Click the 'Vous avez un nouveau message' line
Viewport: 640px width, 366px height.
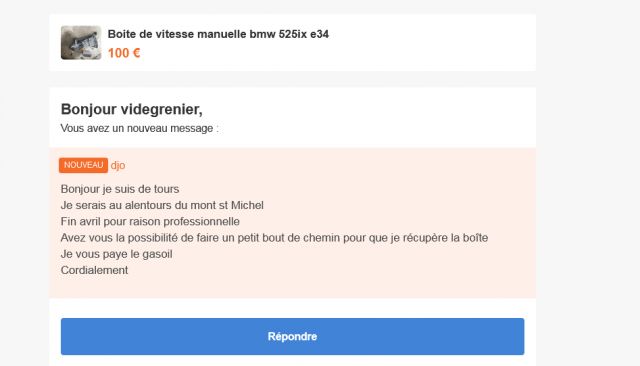point(140,128)
